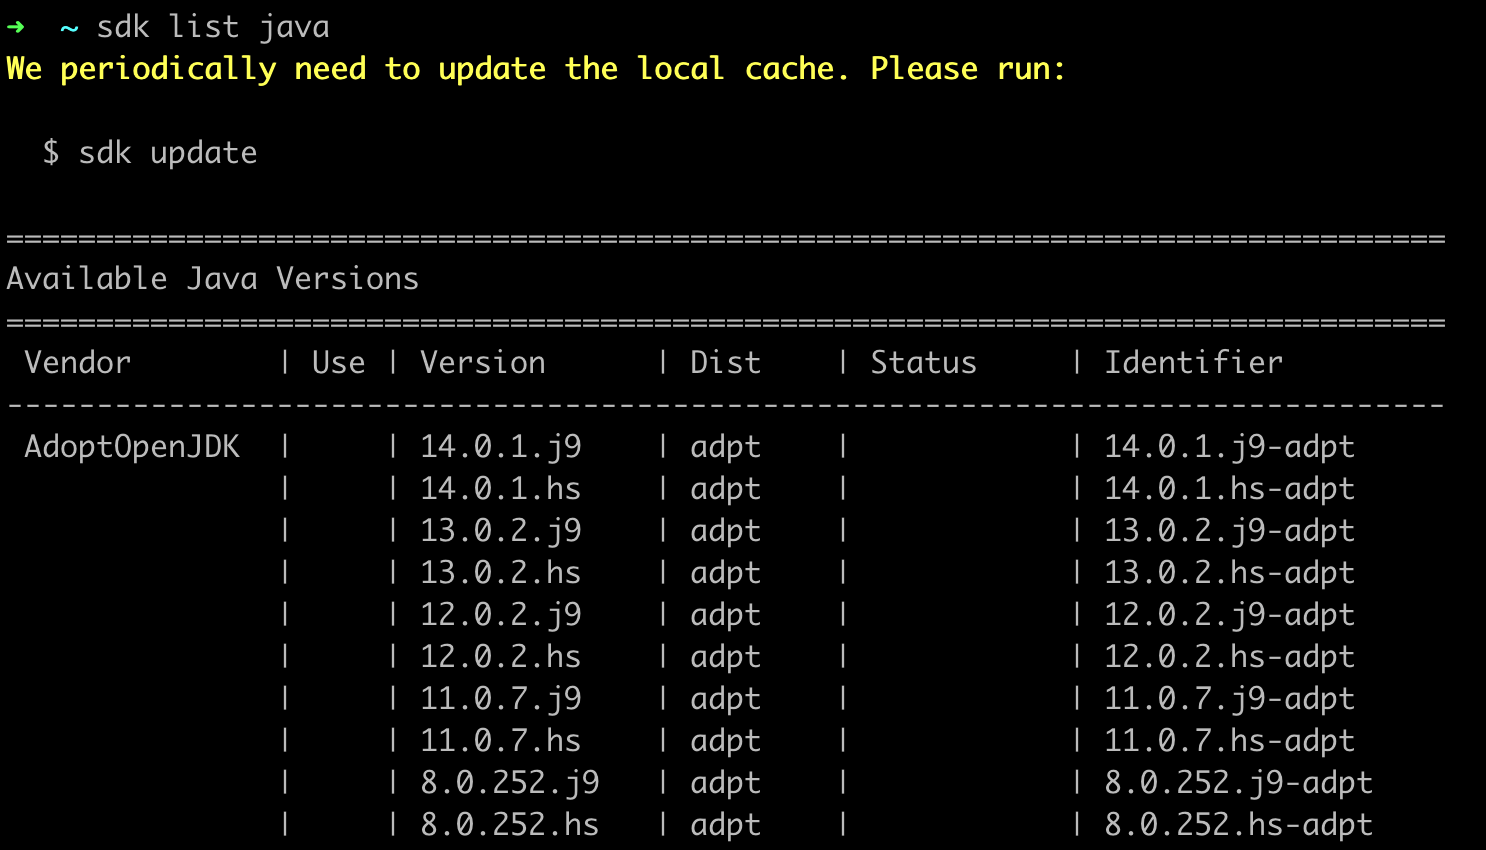Click the Available Java Versions header
1486x850 pixels.
click(211, 278)
